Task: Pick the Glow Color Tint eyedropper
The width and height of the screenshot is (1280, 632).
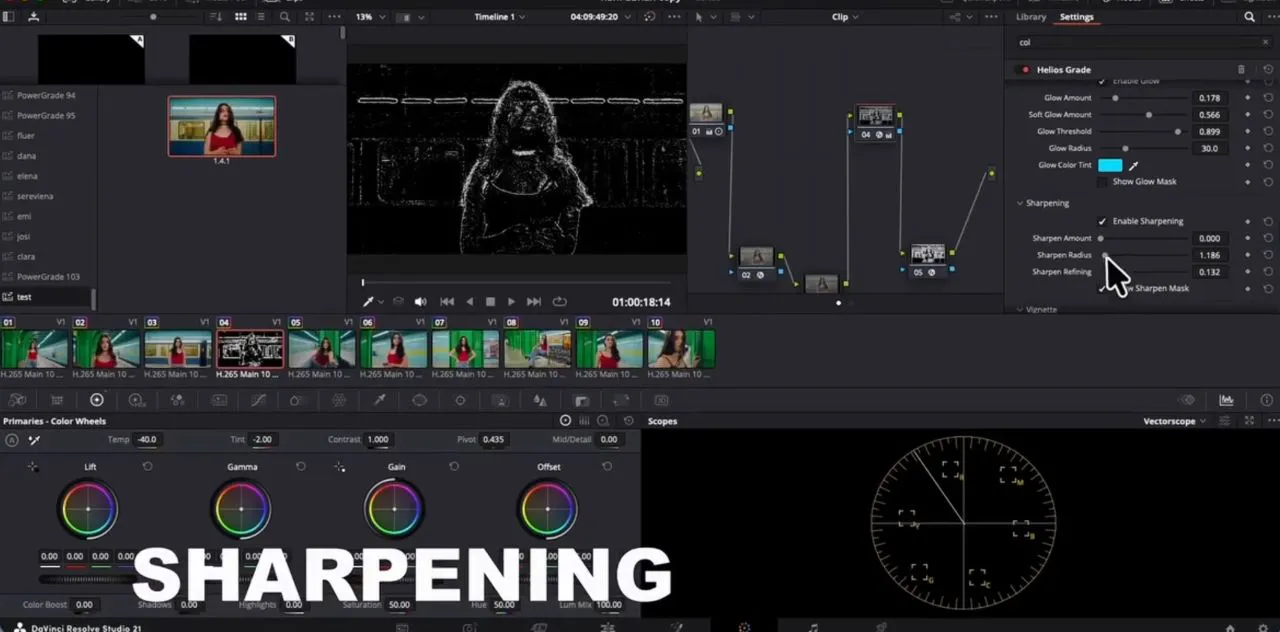Action: pyautogui.click(x=1134, y=165)
